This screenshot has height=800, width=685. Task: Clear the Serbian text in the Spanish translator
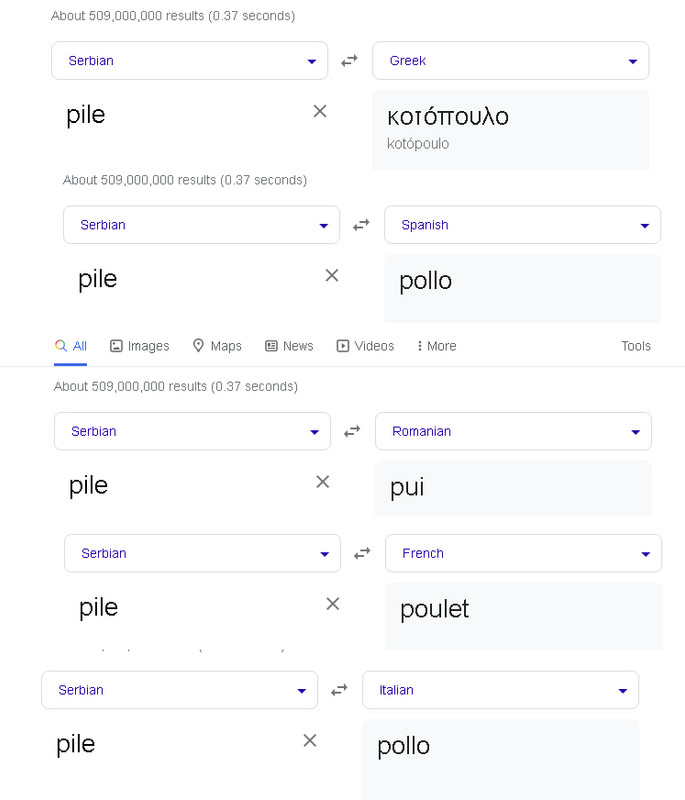pyautogui.click(x=332, y=275)
